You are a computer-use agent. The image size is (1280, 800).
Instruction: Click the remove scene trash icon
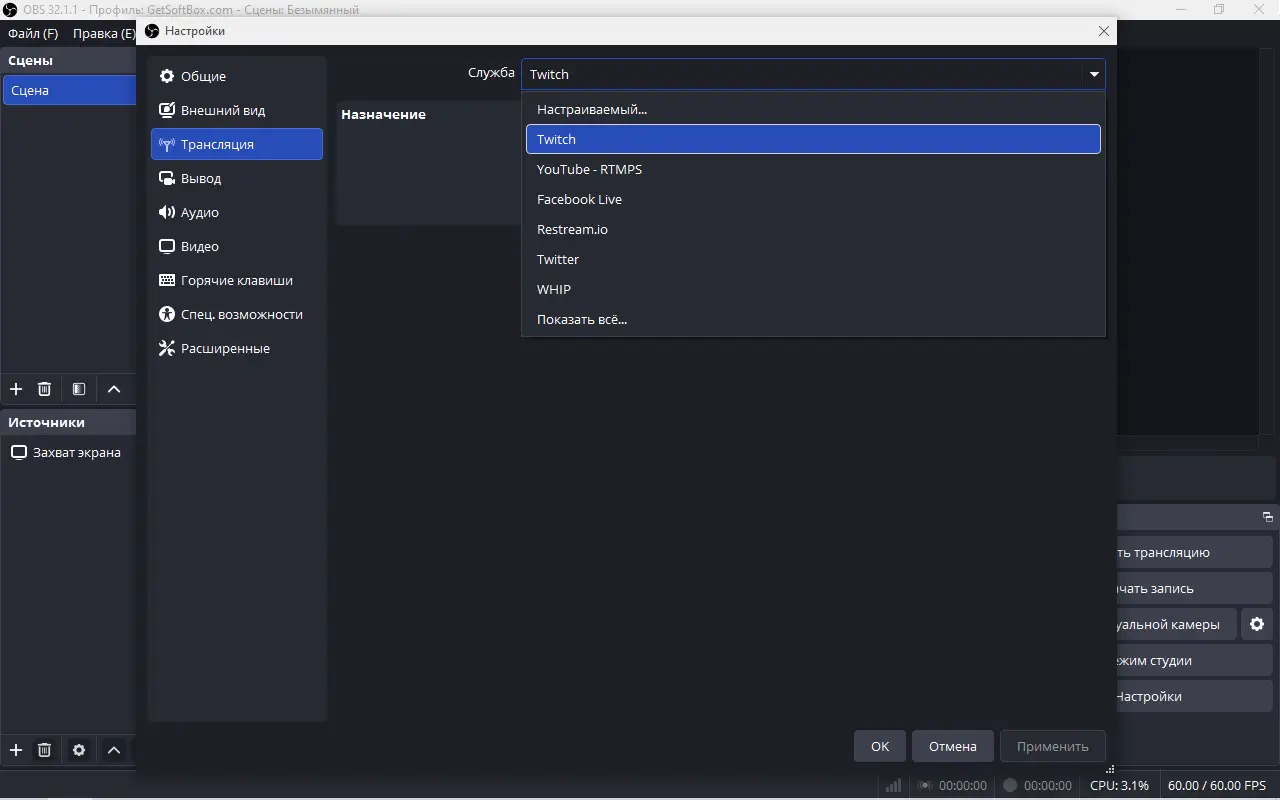pyautogui.click(x=44, y=389)
